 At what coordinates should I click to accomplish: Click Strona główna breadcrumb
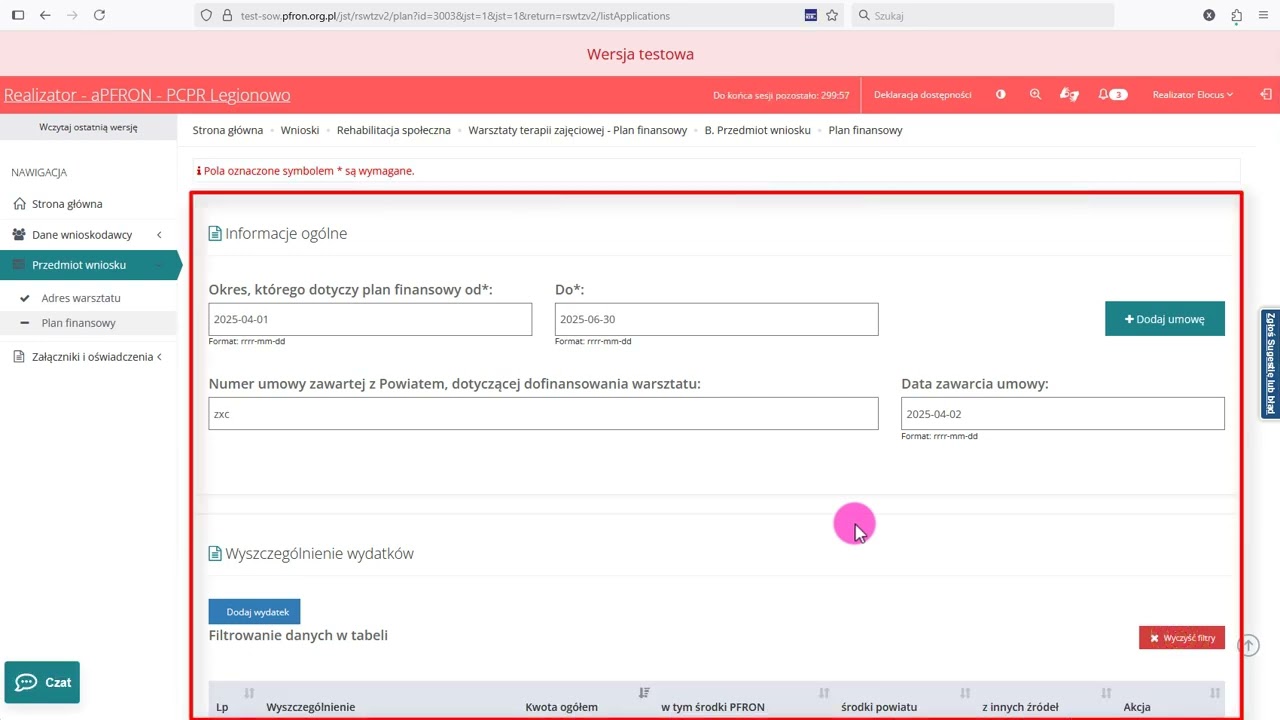point(227,130)
